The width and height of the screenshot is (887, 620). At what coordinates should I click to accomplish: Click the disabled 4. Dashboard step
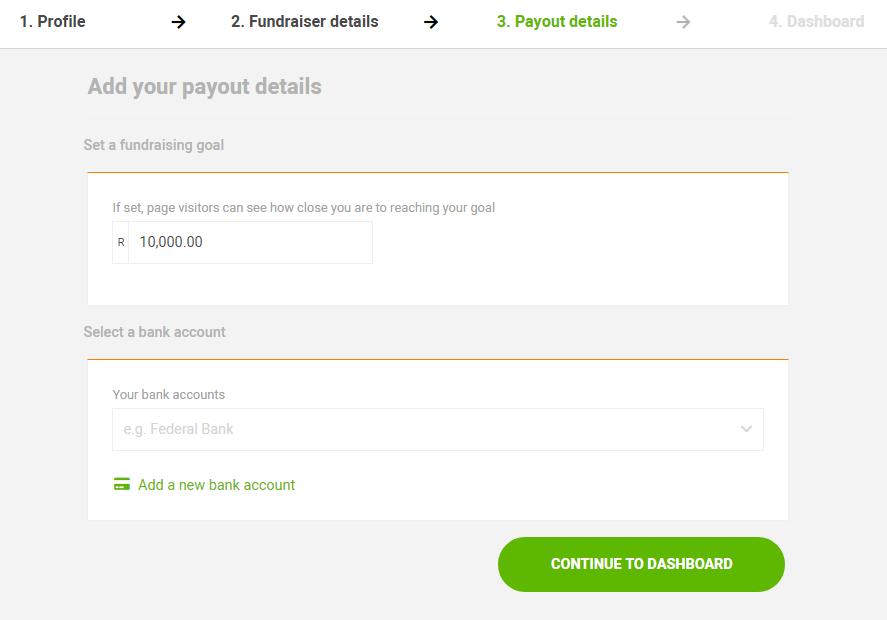pyautogui.click(x=816, y=22)
